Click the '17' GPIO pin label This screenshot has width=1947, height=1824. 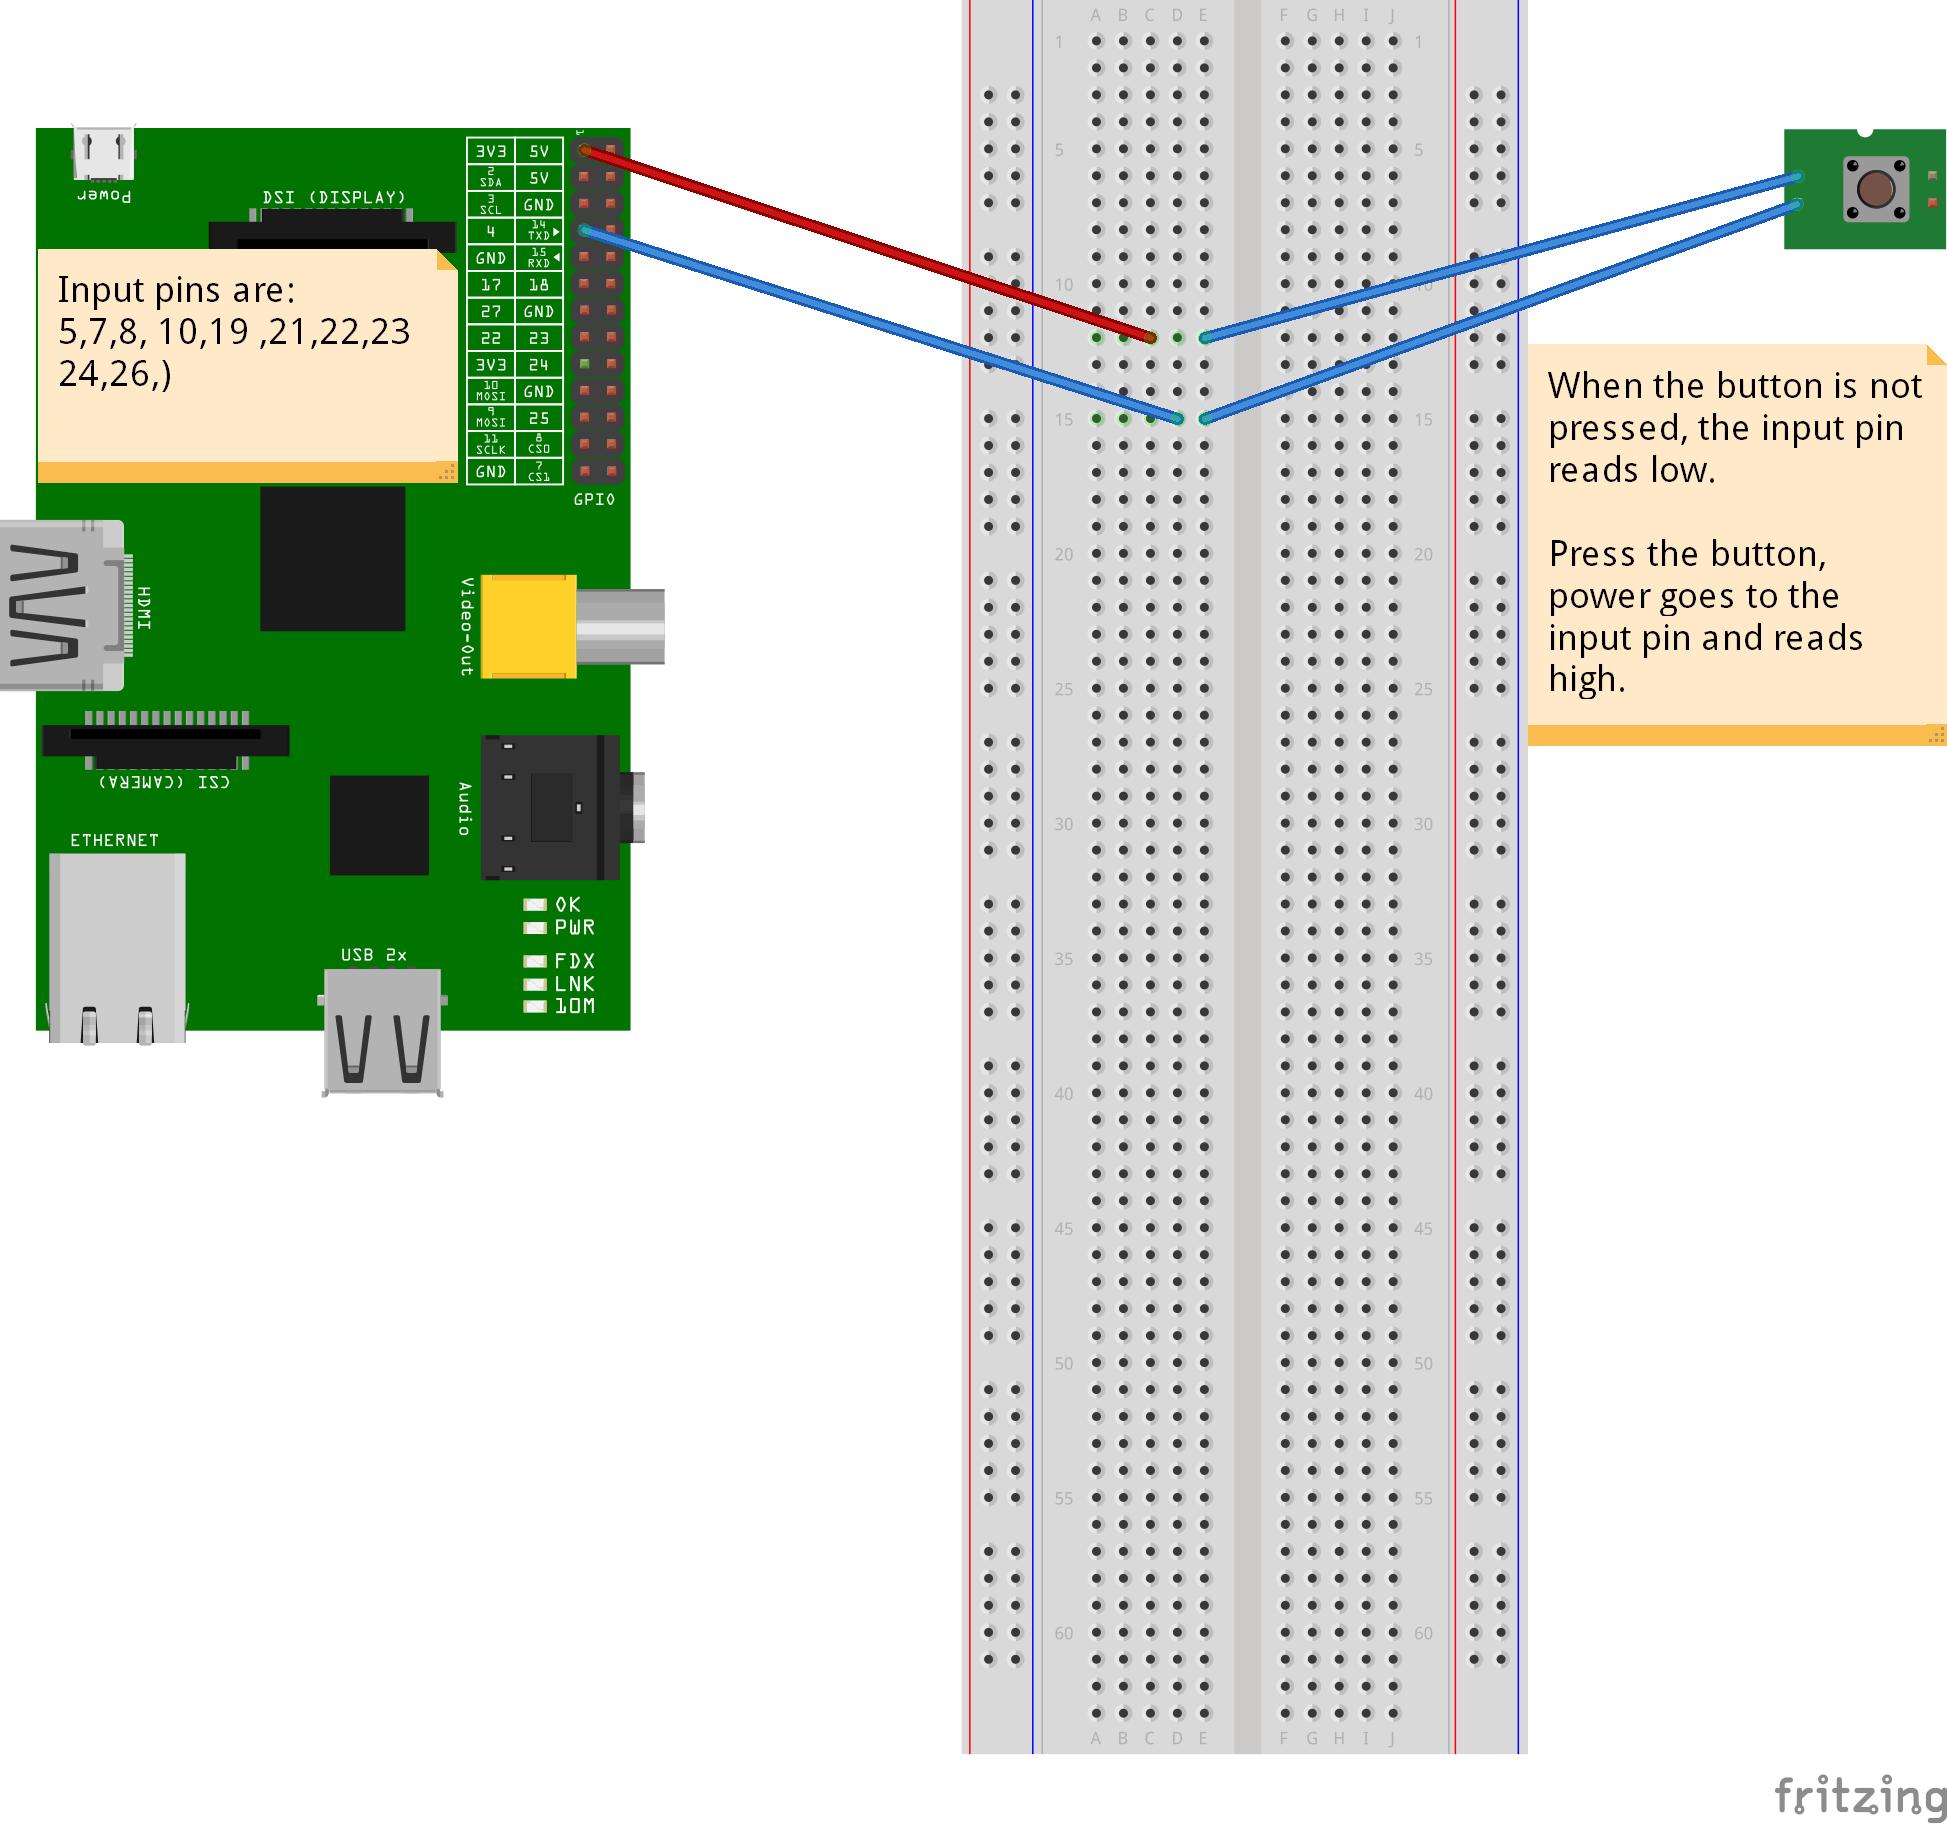click(491, 285)
